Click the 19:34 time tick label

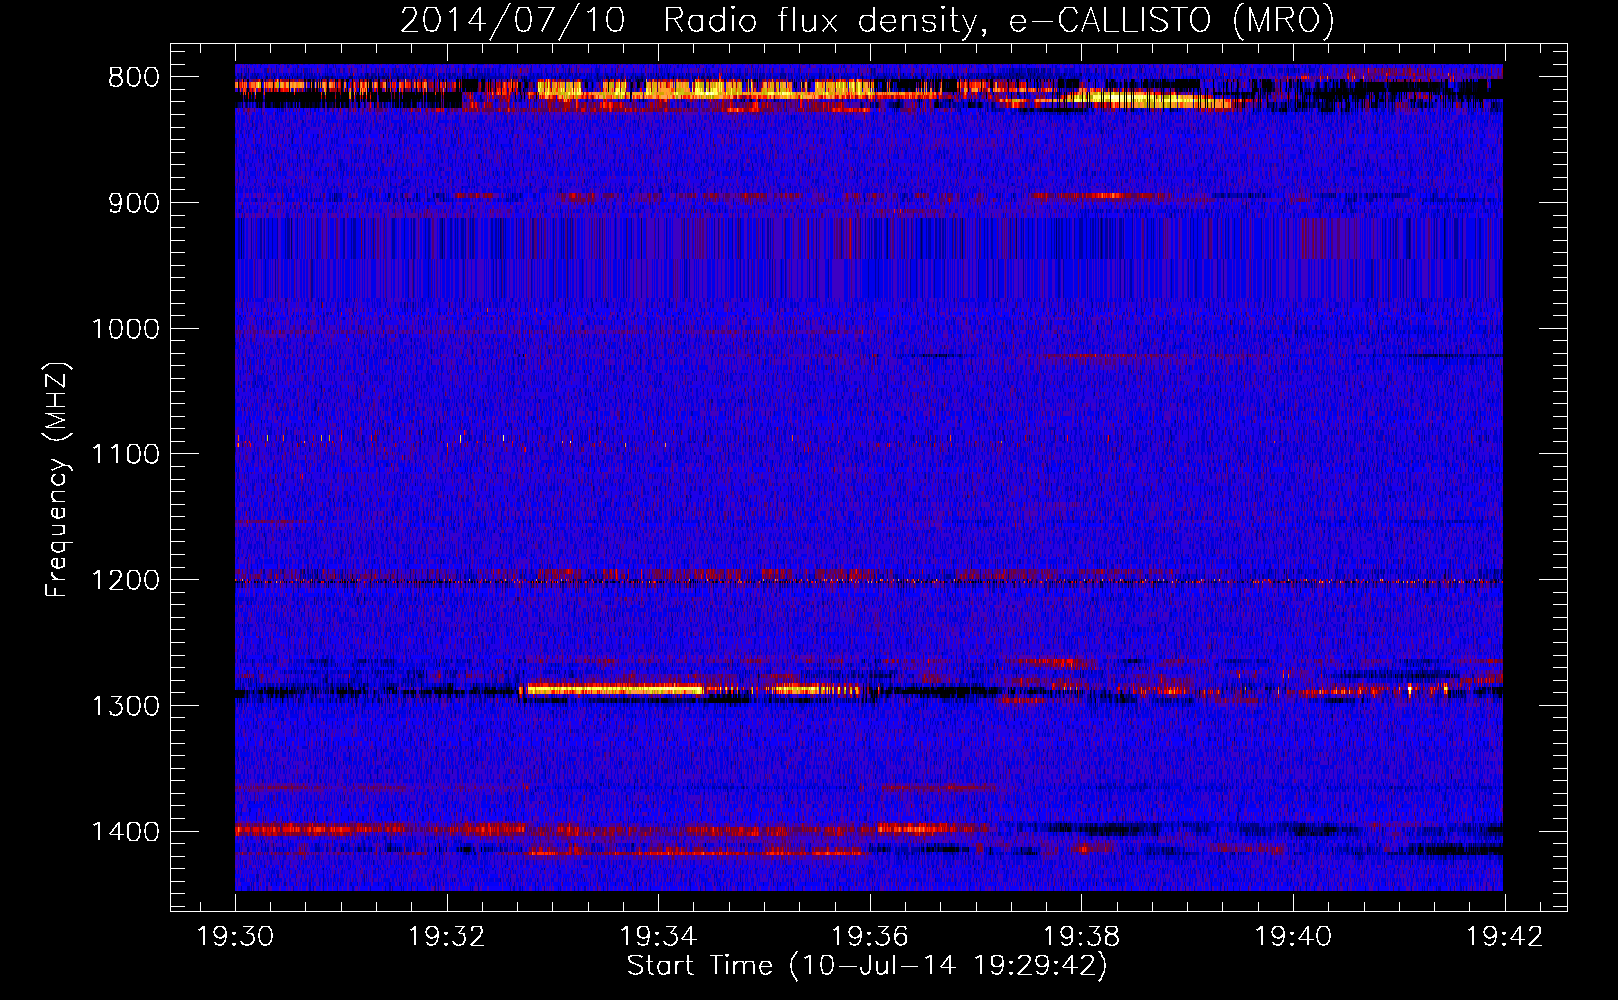(x=658, y=937)
